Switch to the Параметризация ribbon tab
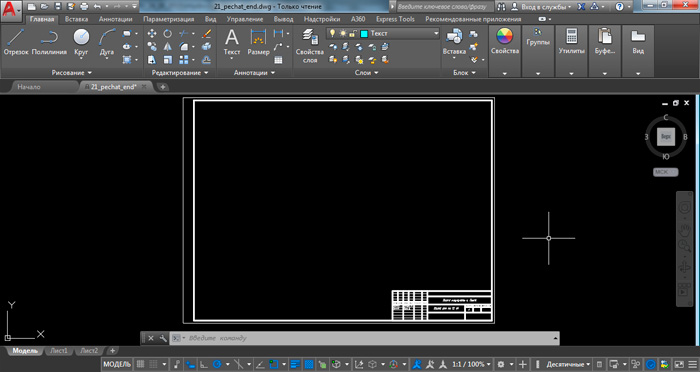The height and width of the screenshot is (372, 700). coord(169,19)
